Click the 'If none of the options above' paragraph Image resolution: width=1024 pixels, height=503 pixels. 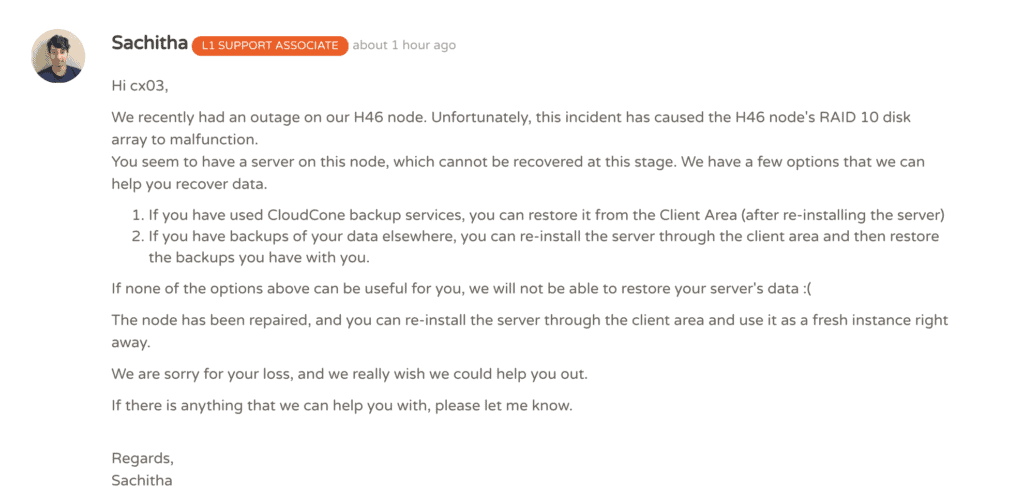point(461,289)
